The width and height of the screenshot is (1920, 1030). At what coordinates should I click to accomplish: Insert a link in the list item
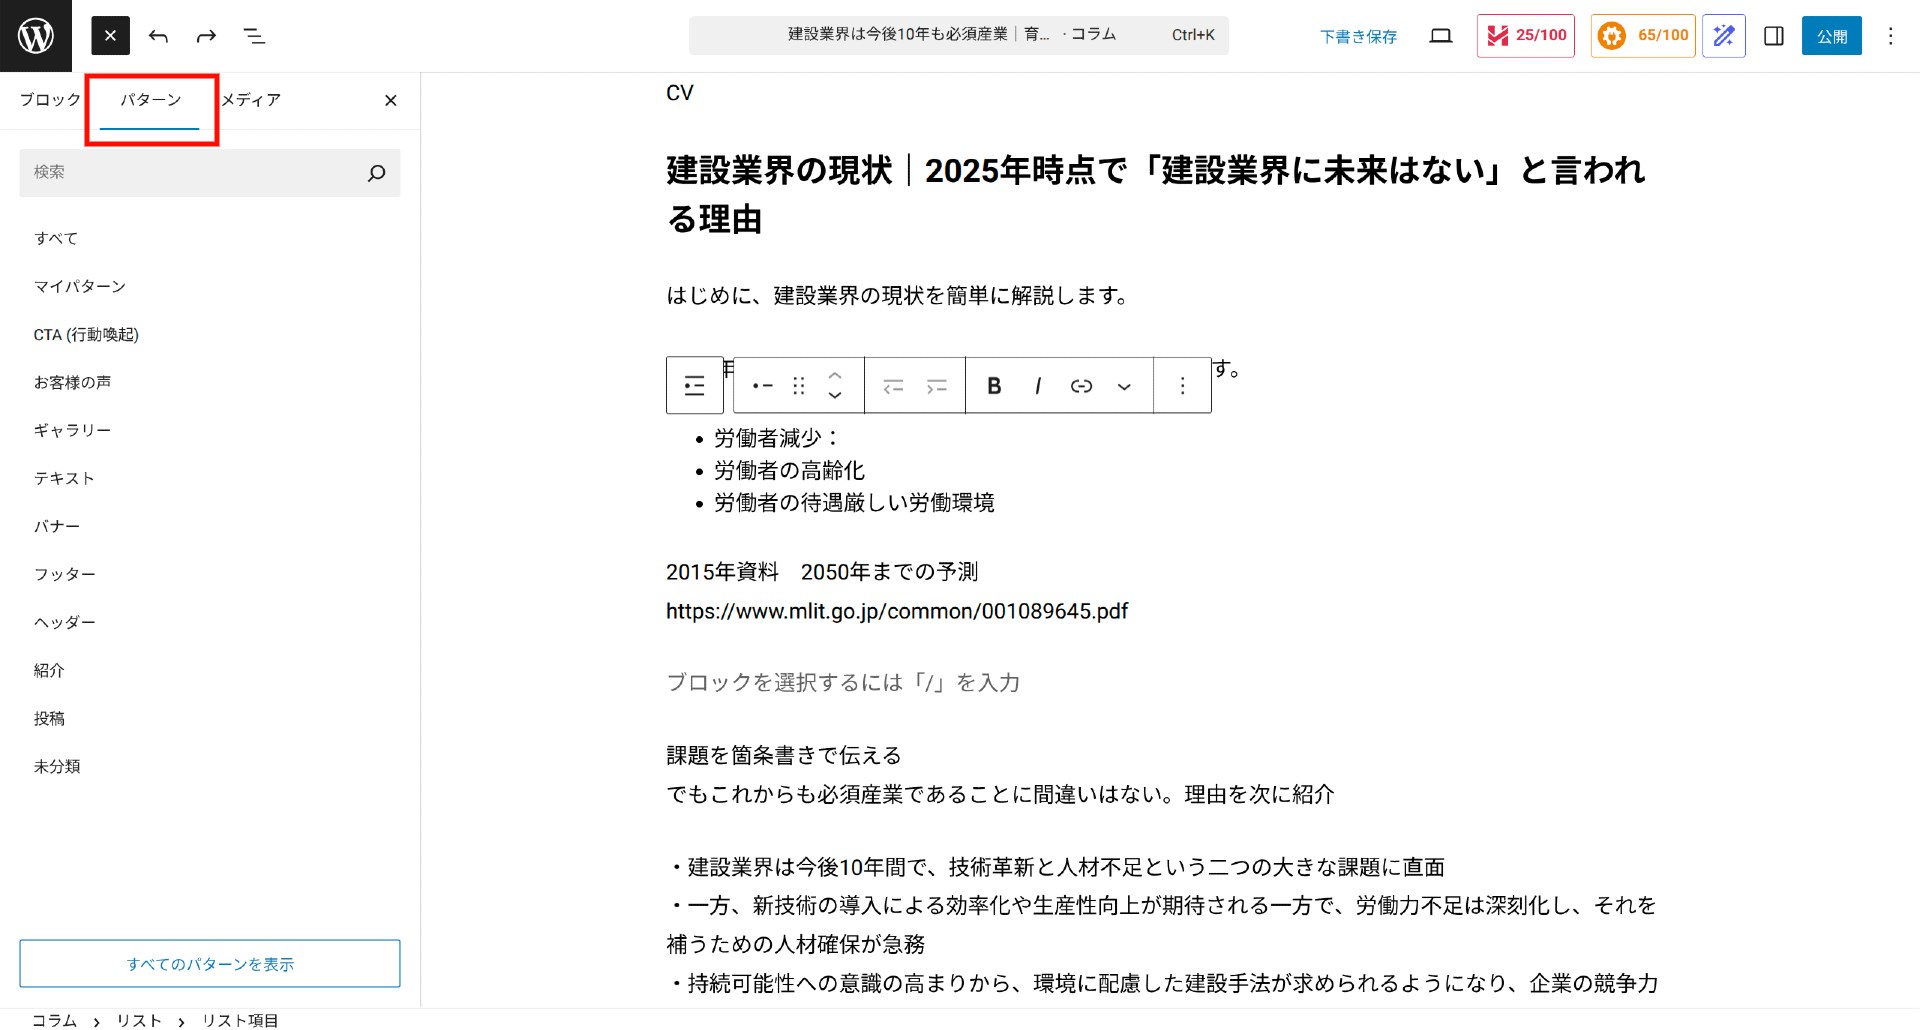coord(1081,386)
